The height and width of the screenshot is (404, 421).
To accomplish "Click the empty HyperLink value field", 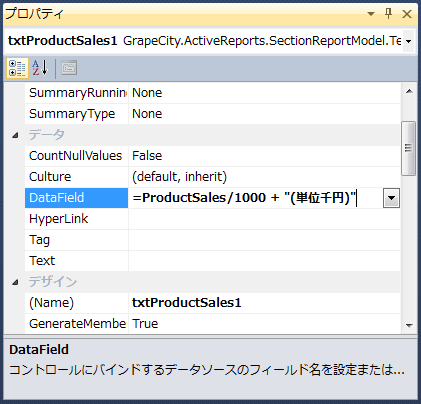I will [264, 219].
